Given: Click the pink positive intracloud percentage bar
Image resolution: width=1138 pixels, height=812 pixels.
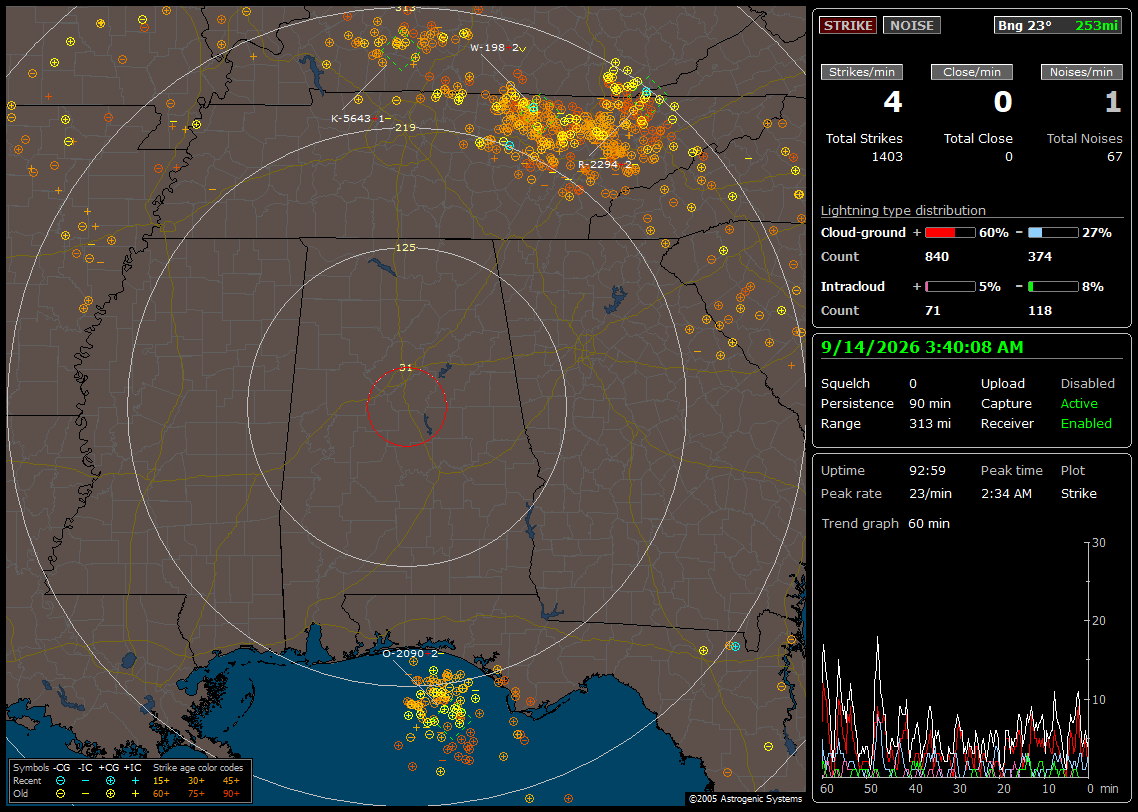Looking at the screenshot, I should (x=950, y=287).
